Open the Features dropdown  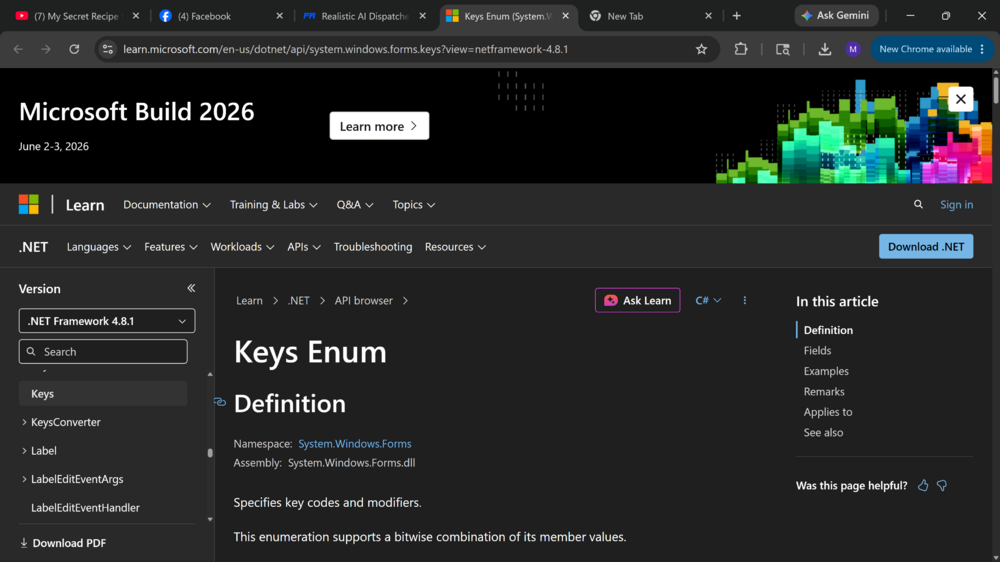(171, 247)
